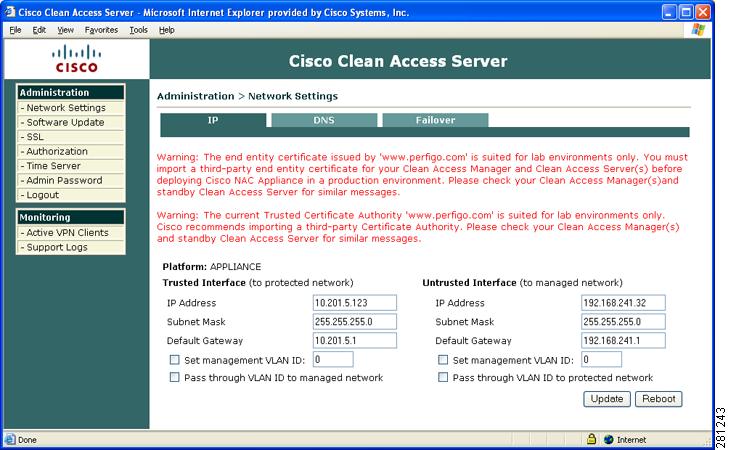The image size is (729, 450).
Task: Switch to the DNS tab
Action: pos(324,120)
